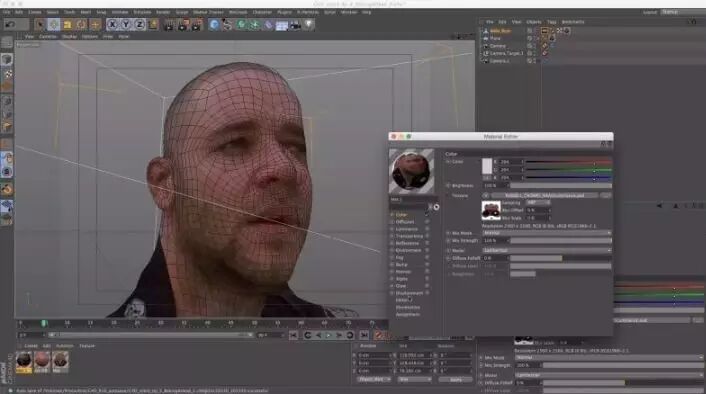Viewport: 706px width, 394px height.
Task: Toggle the X axis lock icon
Action: (112, 24)
